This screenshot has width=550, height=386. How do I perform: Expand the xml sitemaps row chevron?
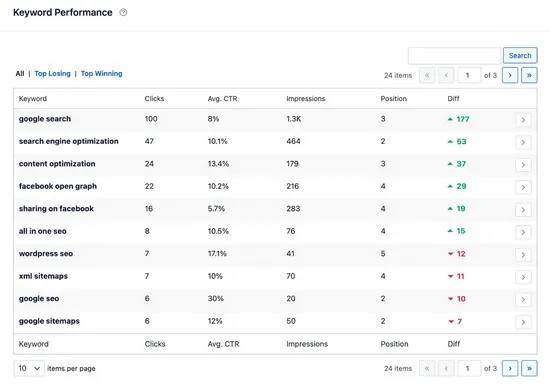[523, 277]
